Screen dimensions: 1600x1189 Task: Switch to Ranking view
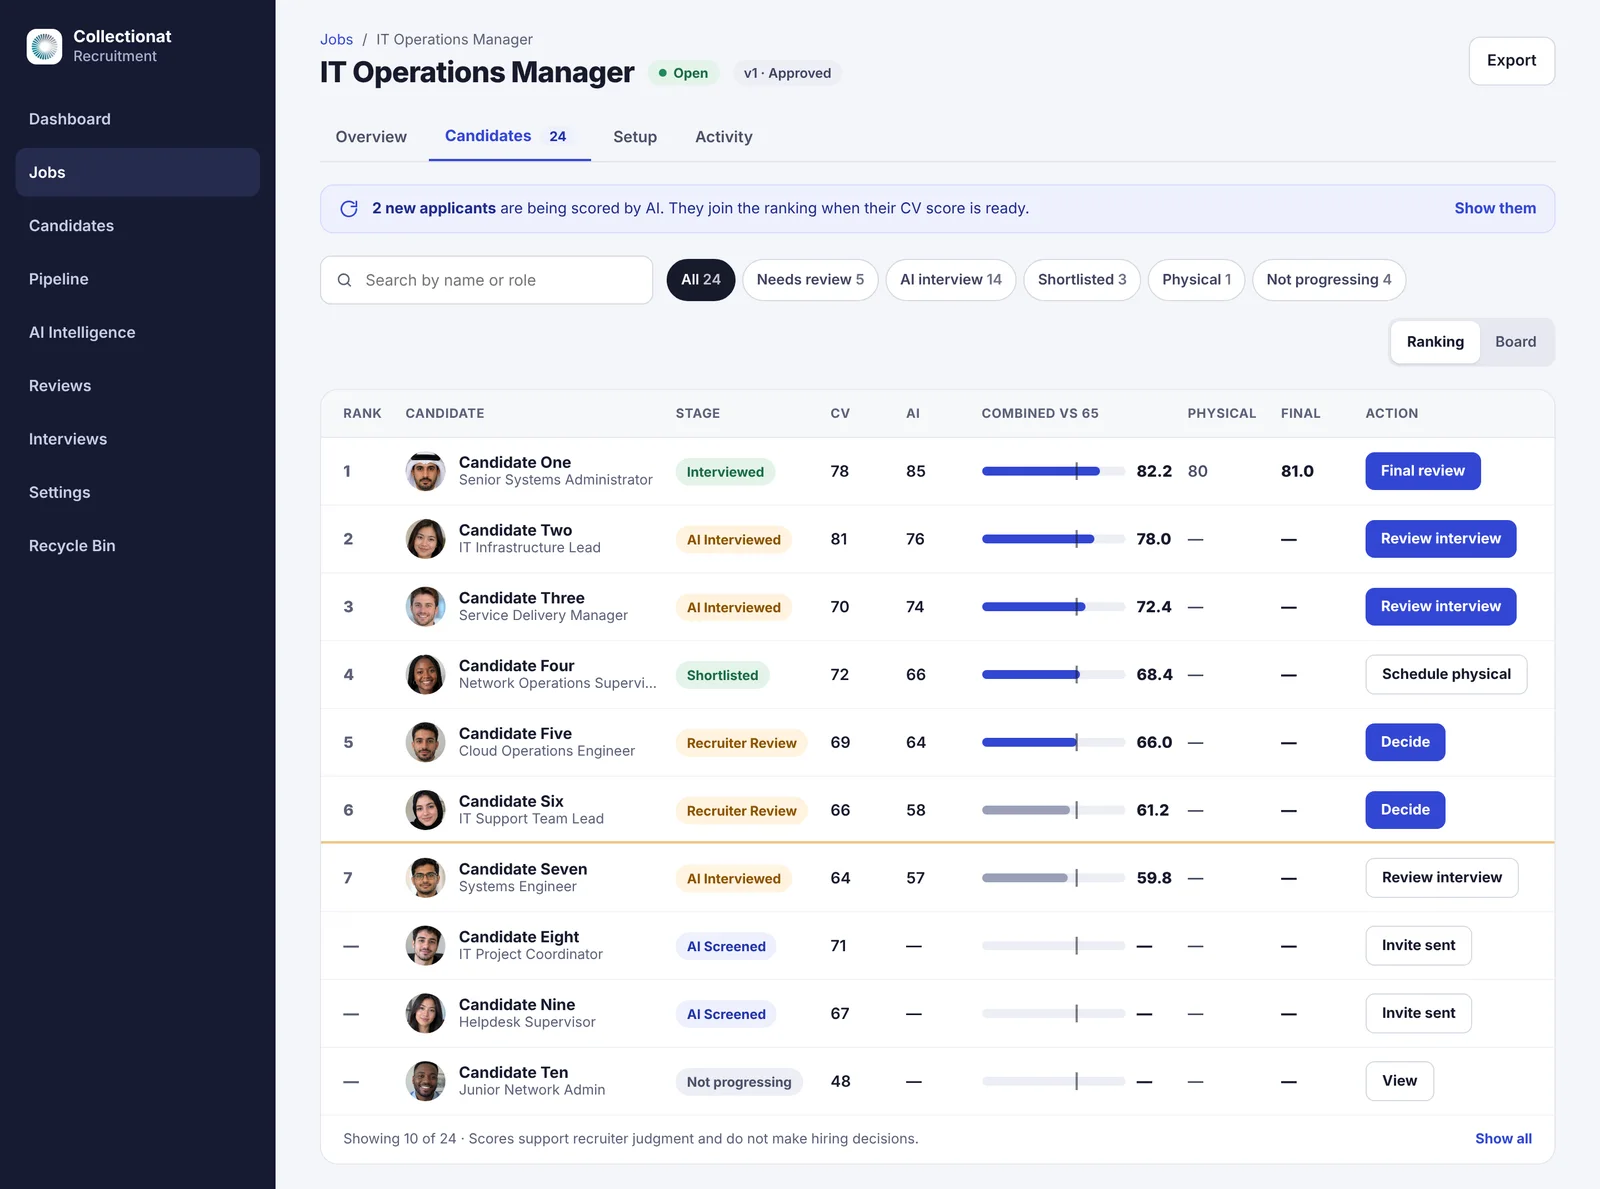[x=1435, y=342]
